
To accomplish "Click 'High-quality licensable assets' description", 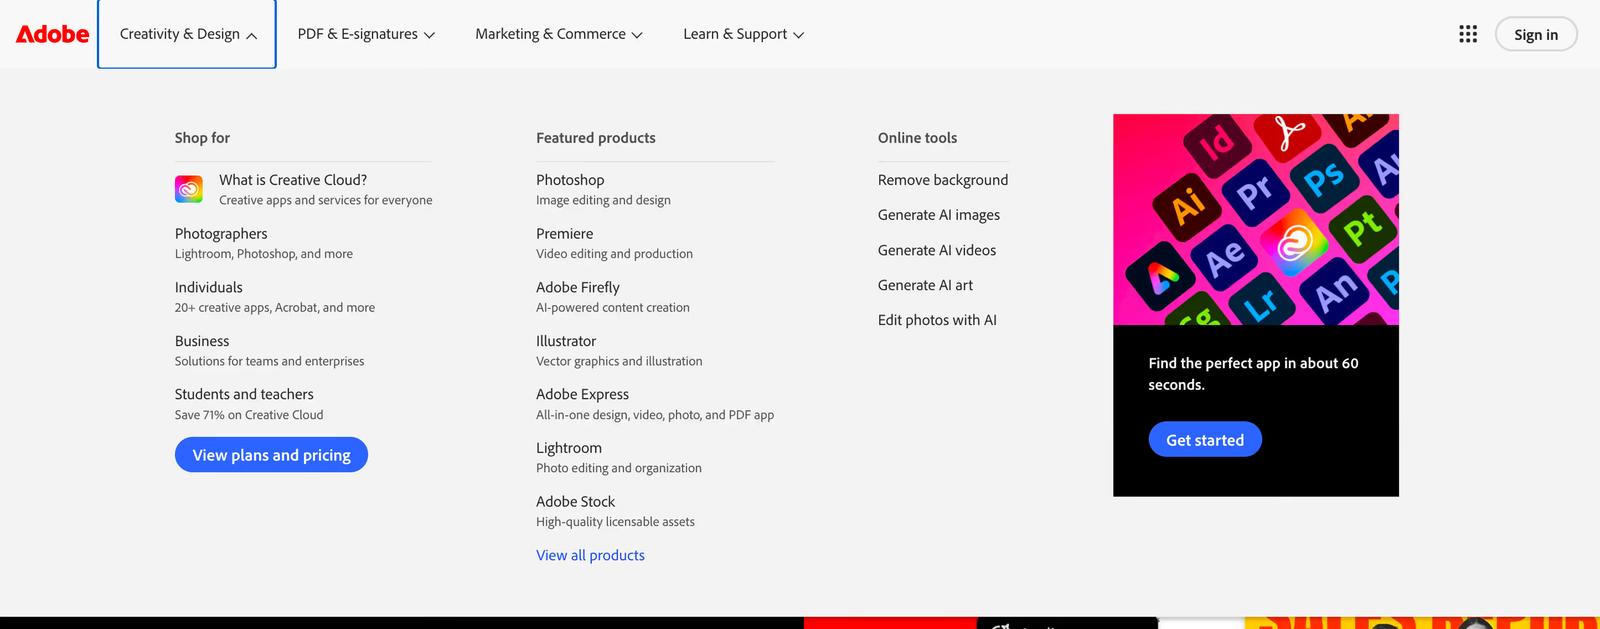I will click(615, 522).
